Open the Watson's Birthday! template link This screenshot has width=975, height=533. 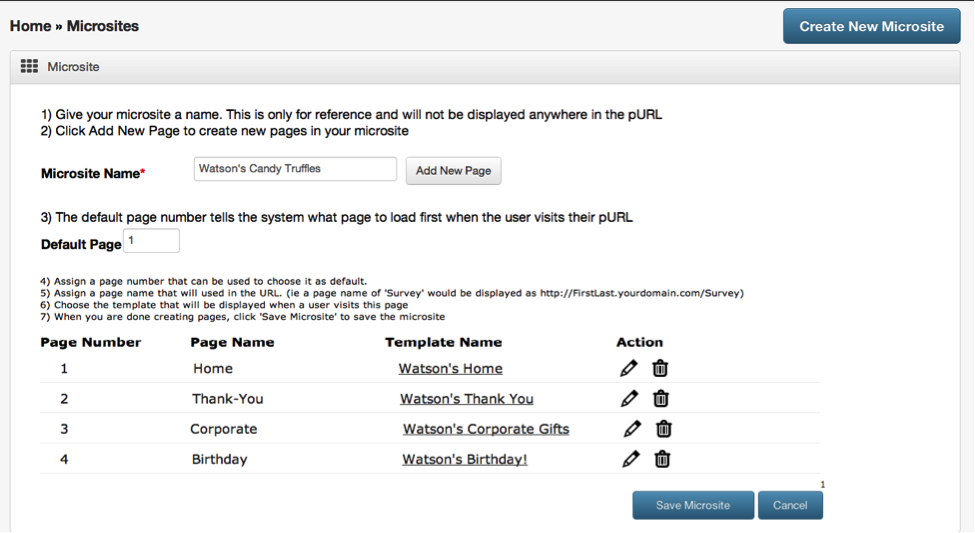[464, 460]
